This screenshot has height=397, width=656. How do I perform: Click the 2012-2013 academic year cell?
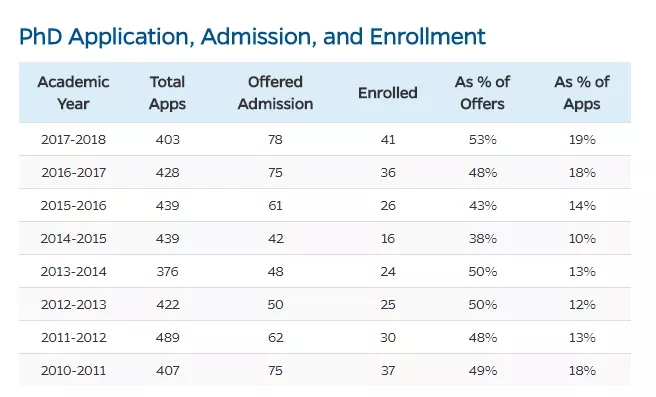[x=74, y=305]
